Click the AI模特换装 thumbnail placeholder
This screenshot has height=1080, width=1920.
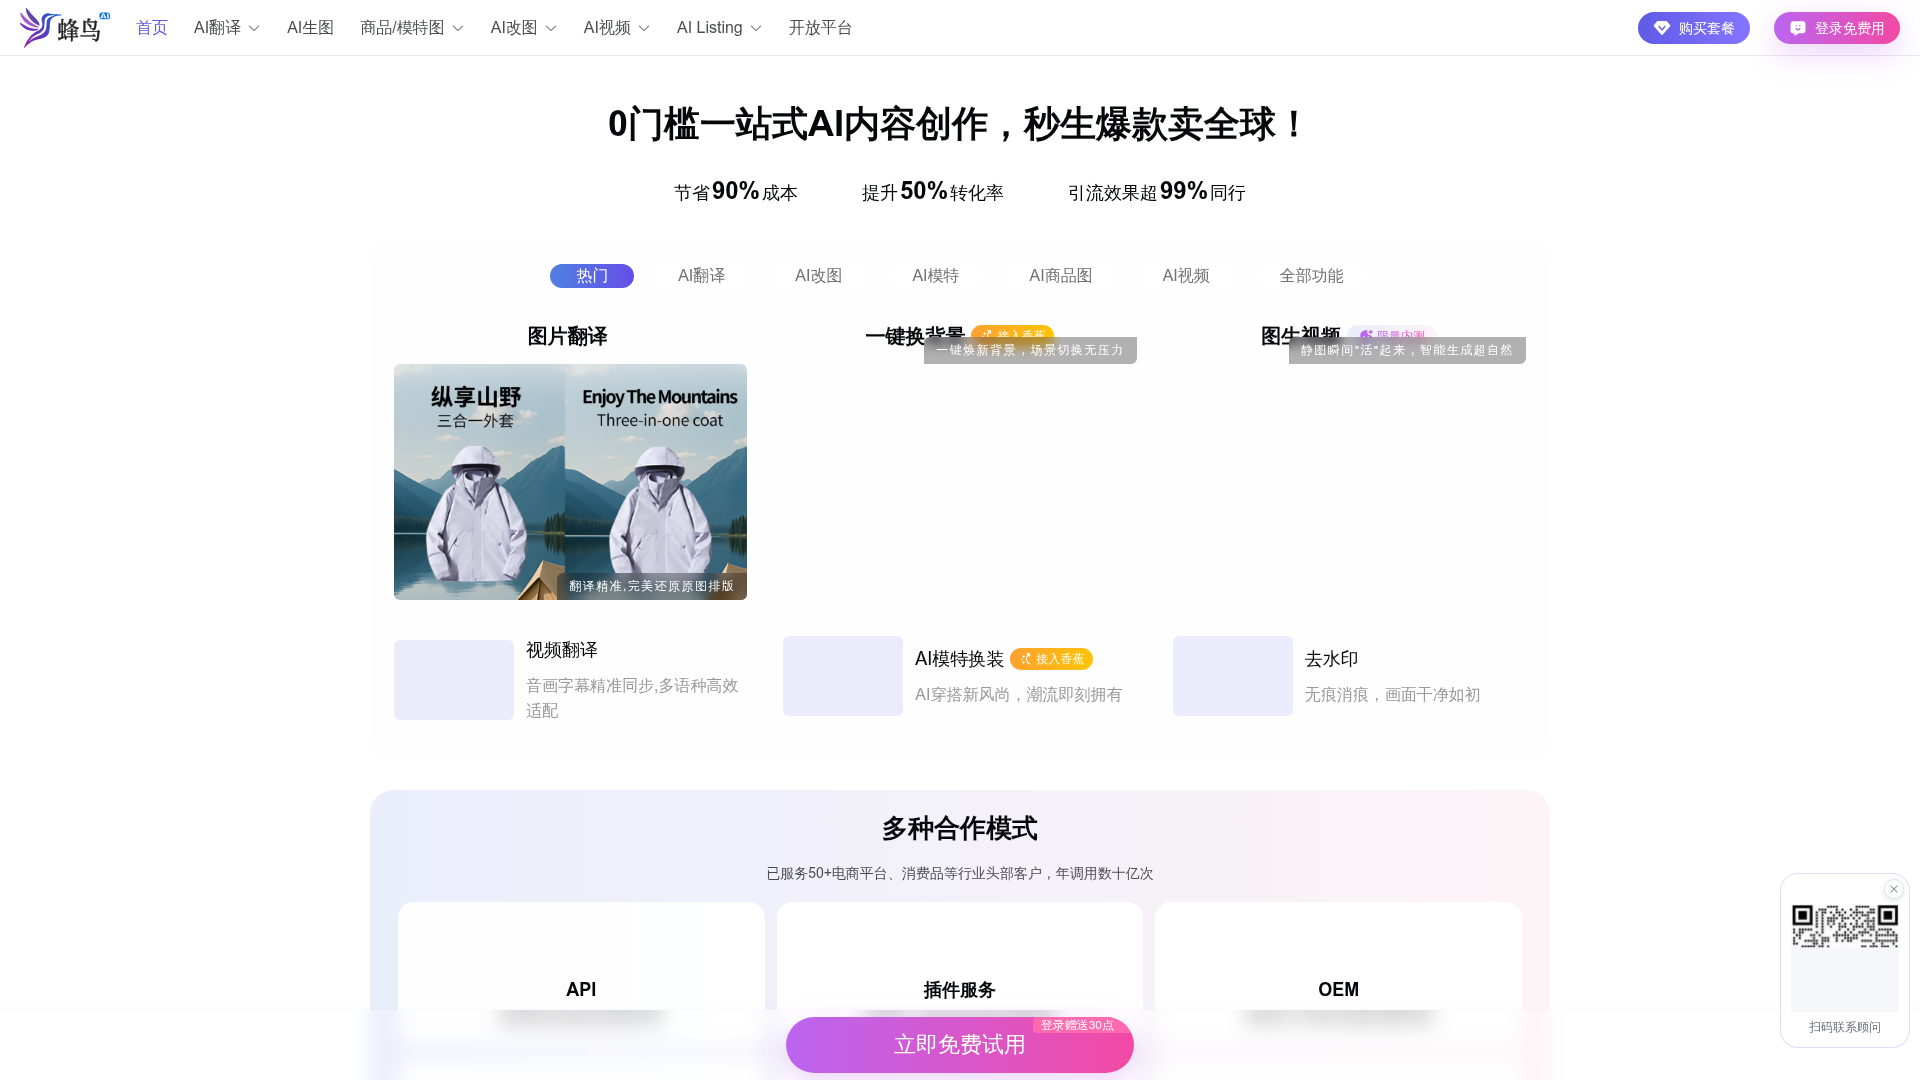point(843,676)
